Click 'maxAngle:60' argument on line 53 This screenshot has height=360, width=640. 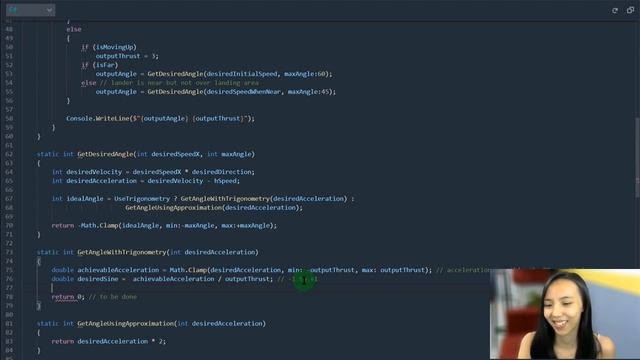[305, 74]
